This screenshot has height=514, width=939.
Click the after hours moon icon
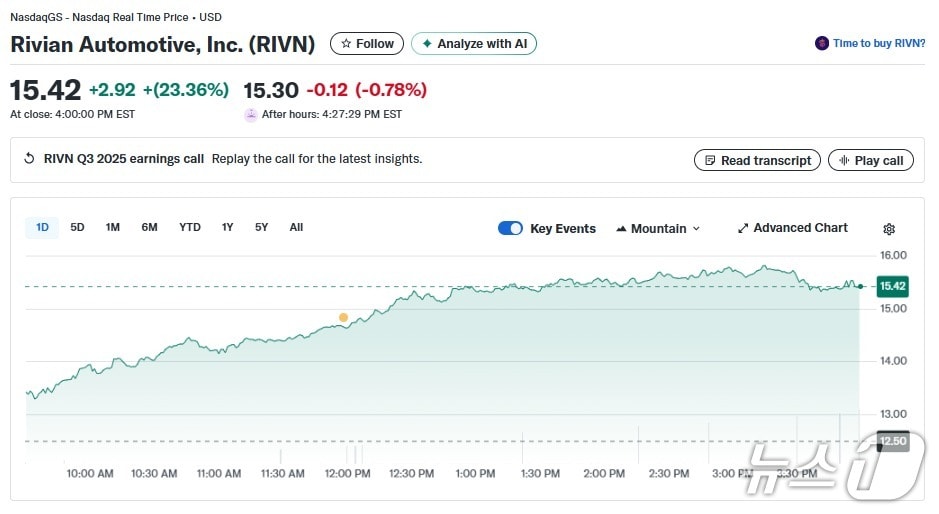(x=251, y=114)
